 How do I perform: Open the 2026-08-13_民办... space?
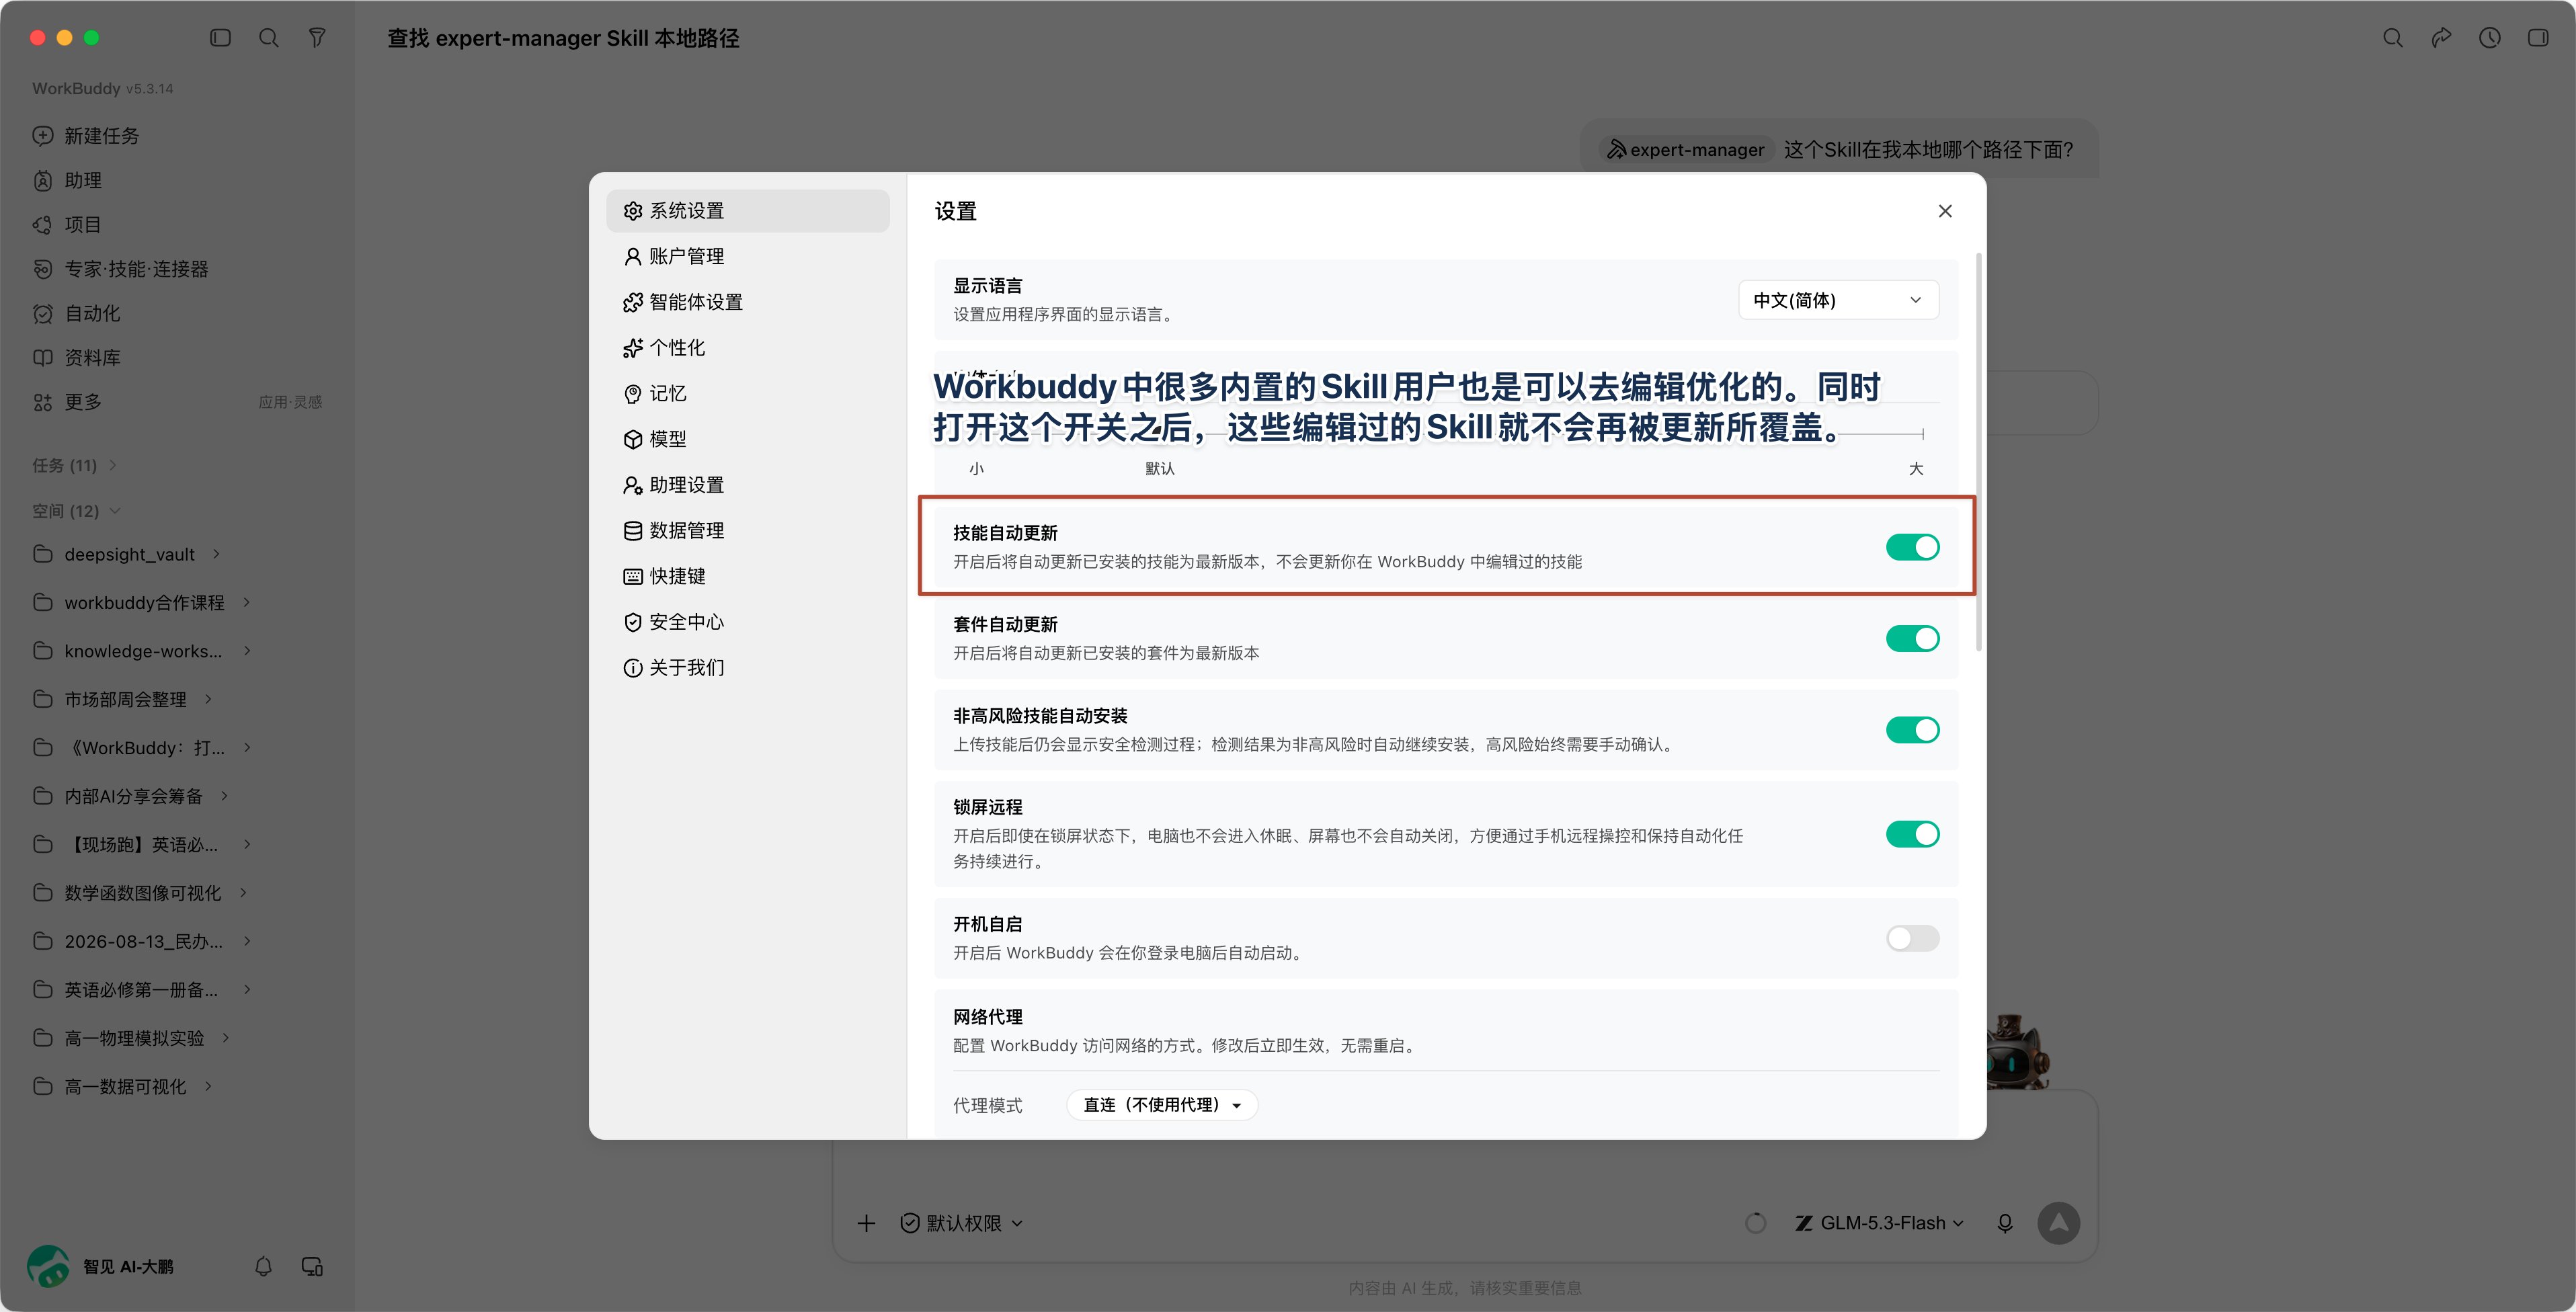coord(143,941)
